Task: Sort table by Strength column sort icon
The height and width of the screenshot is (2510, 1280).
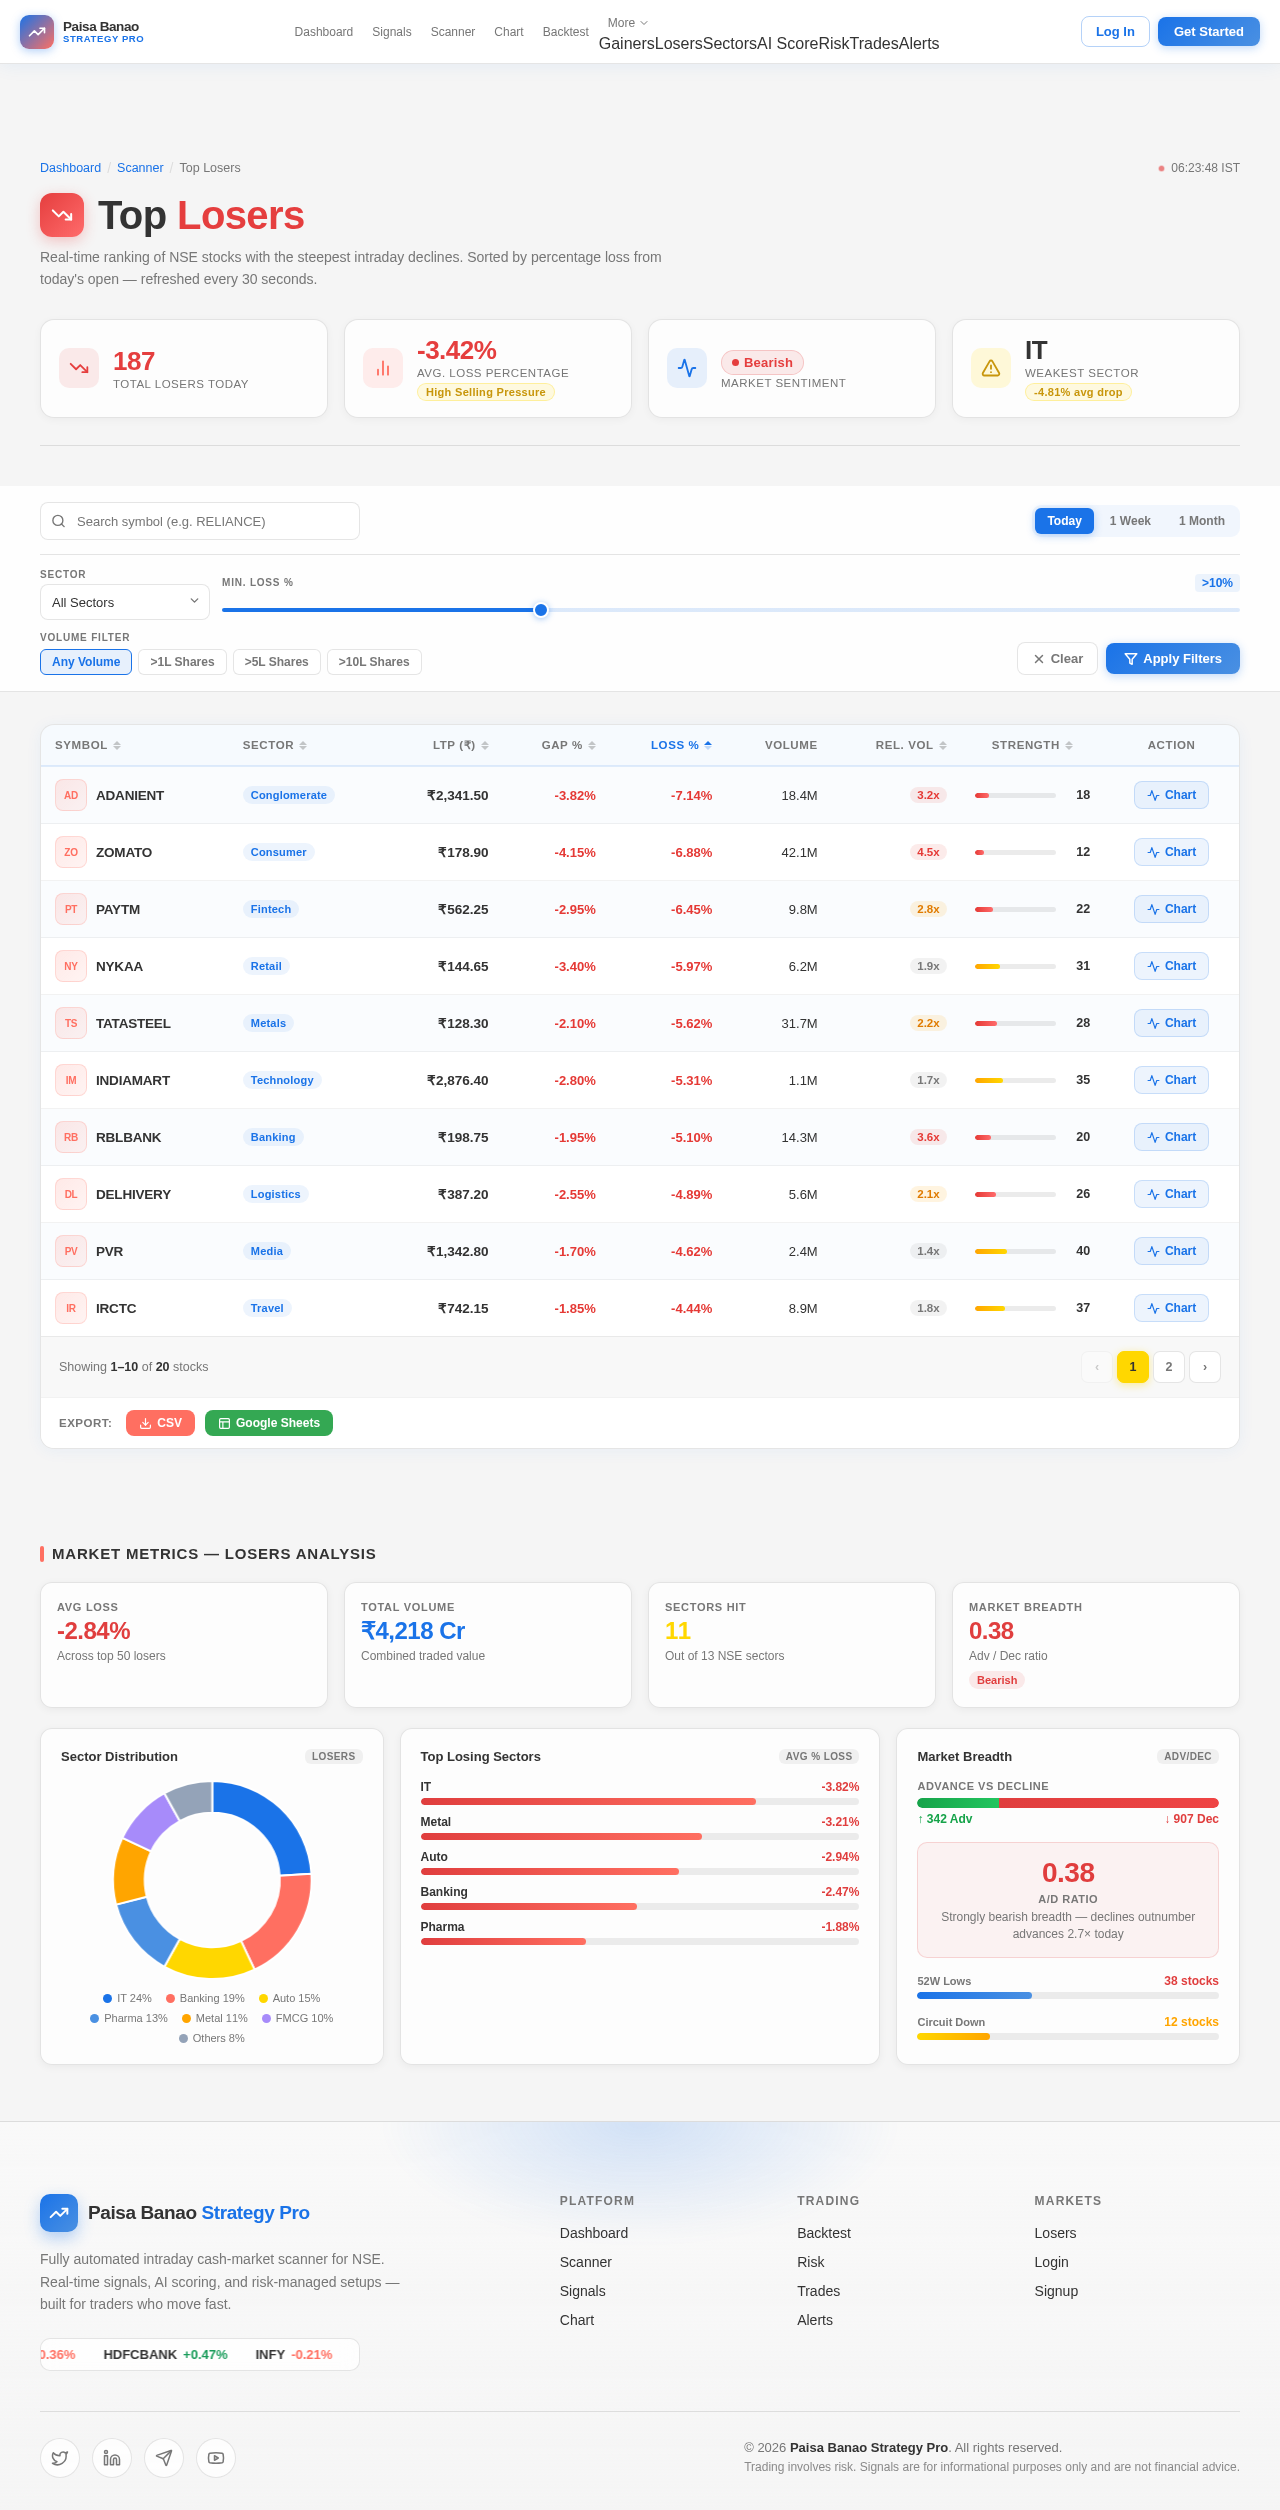Action: tap(1069, 745)
